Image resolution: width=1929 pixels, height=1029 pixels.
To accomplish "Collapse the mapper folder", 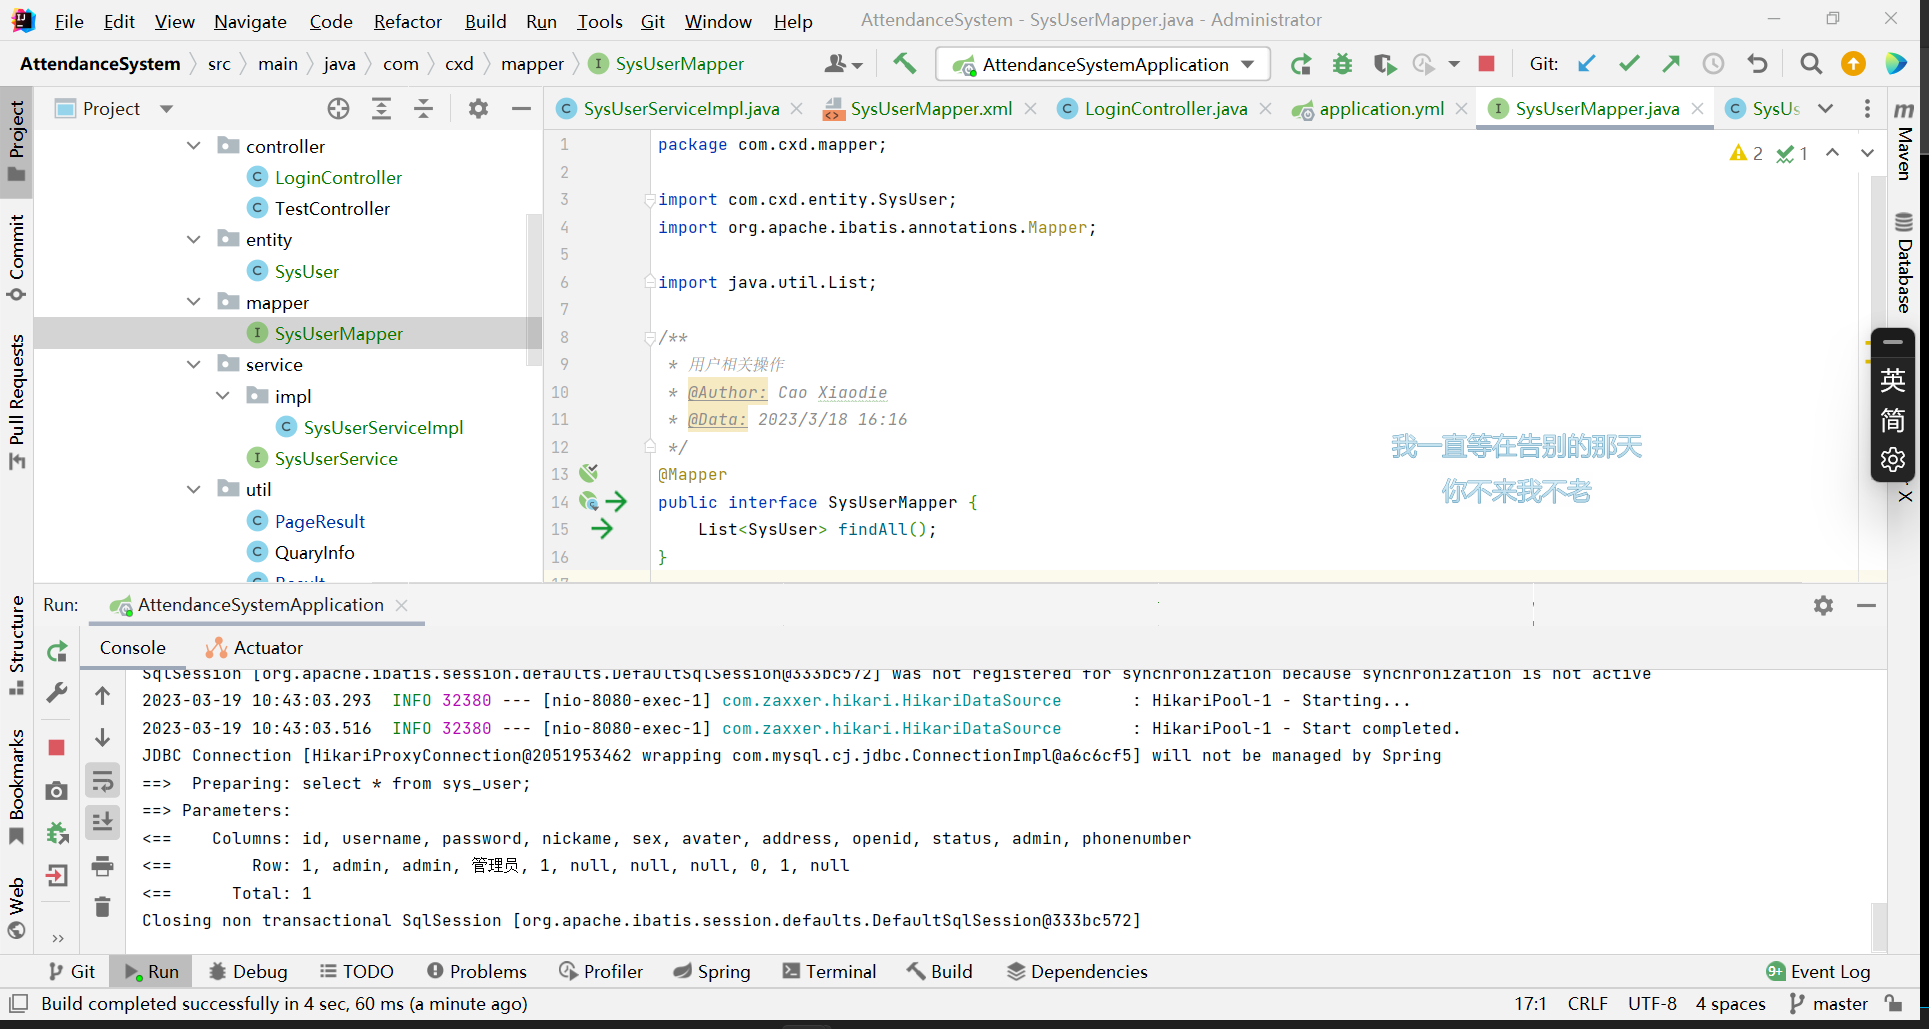I will [x=193, y=302].
